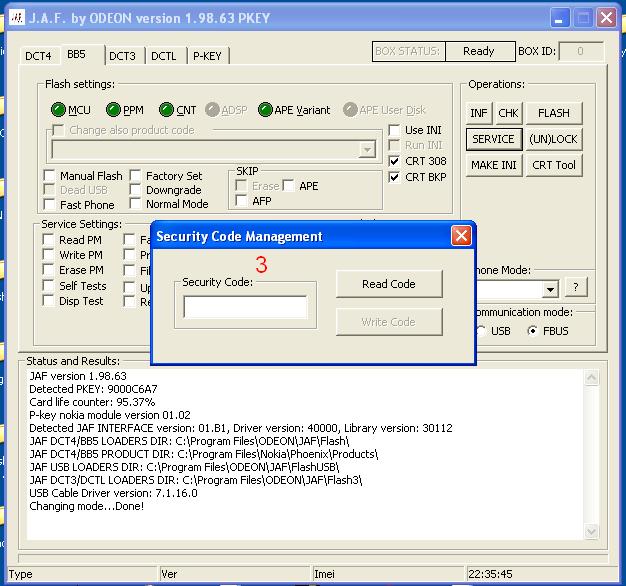Image resolution: width=626 pixels, height=586 pixels.
Task: Enable the Disp Test checkbox
Action: [48, 301]
